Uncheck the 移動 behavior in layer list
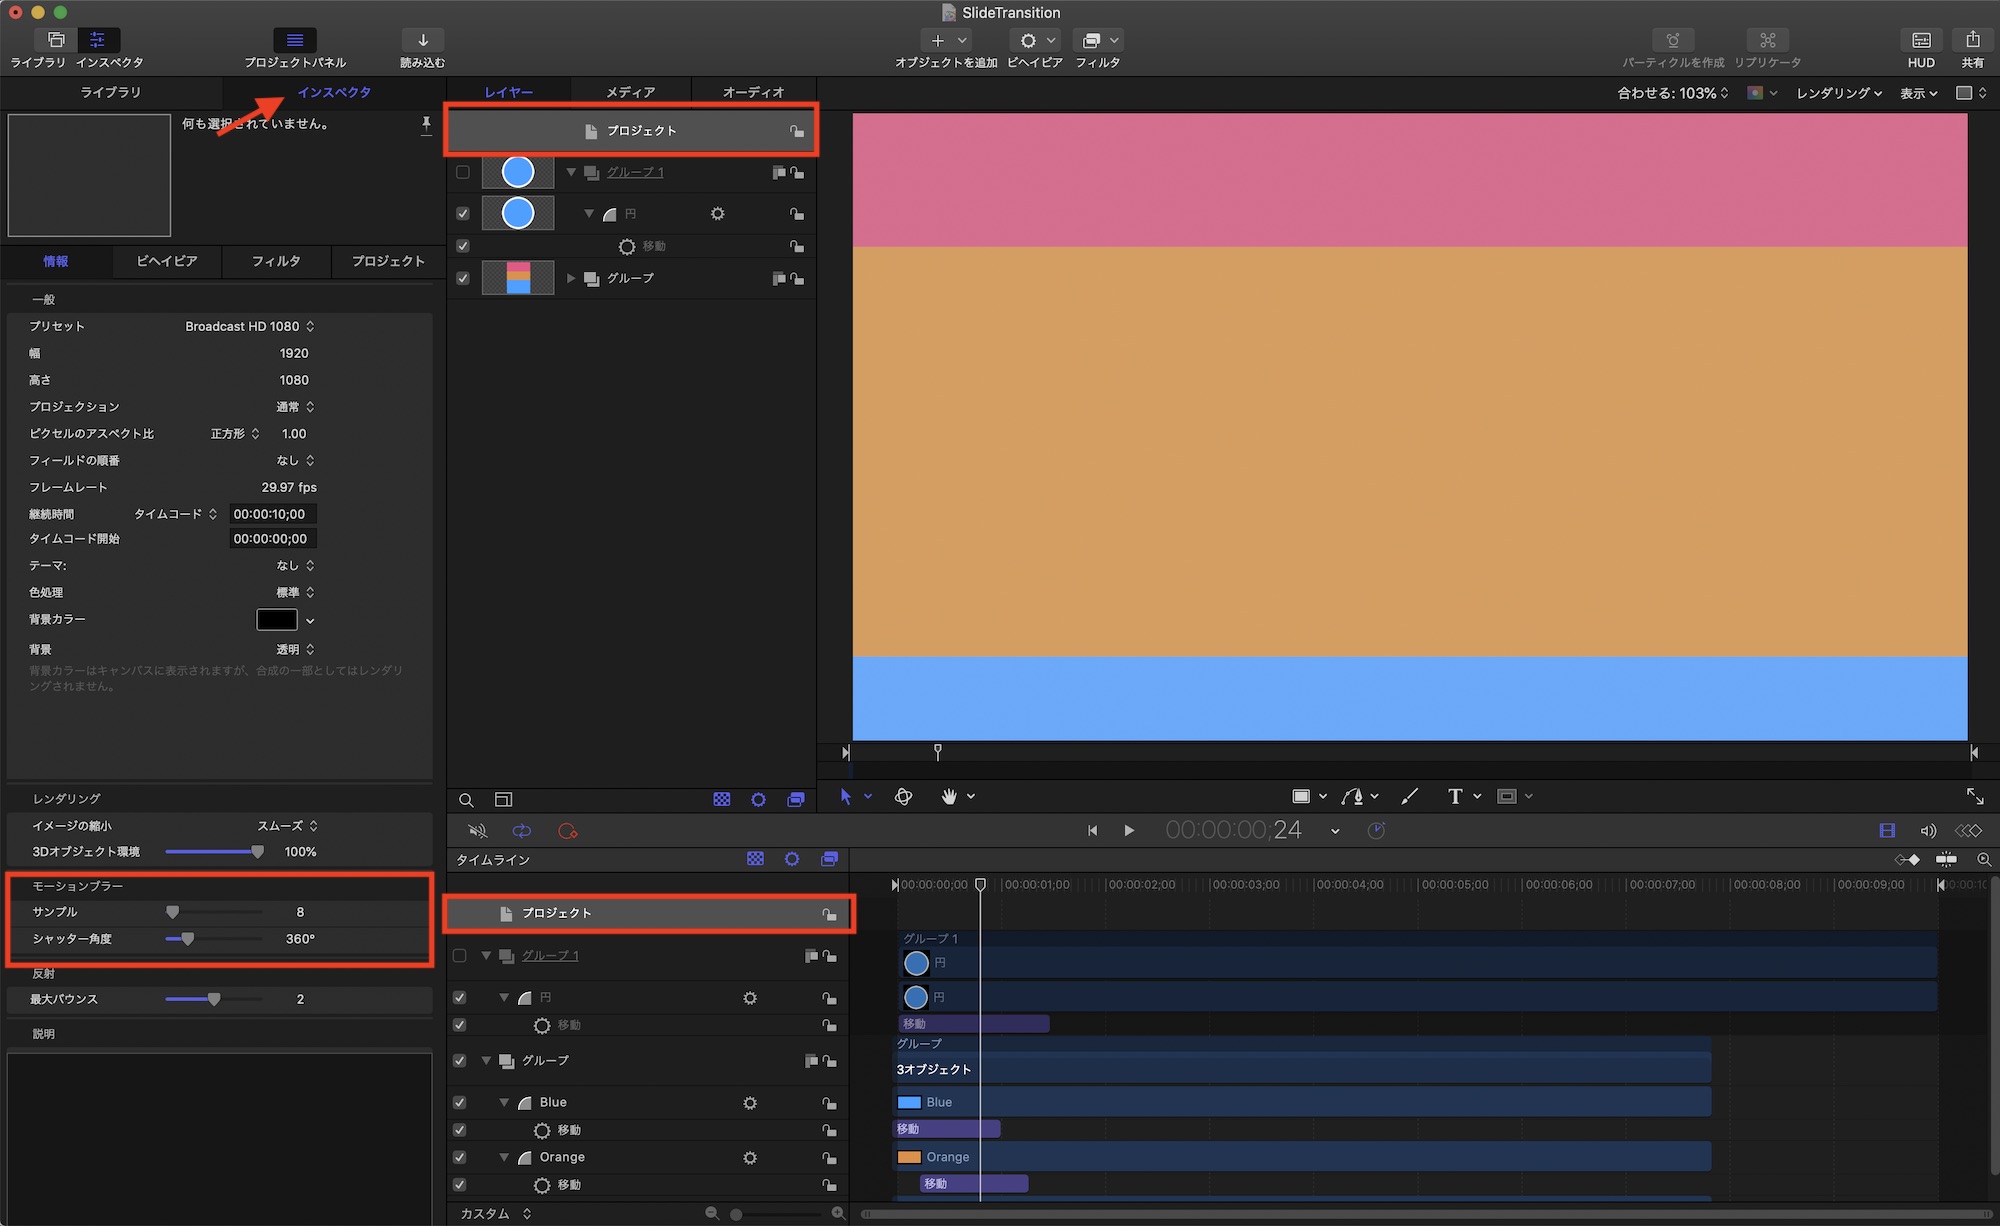This screenshot has height=1226, width=2000. click(462, 246)
